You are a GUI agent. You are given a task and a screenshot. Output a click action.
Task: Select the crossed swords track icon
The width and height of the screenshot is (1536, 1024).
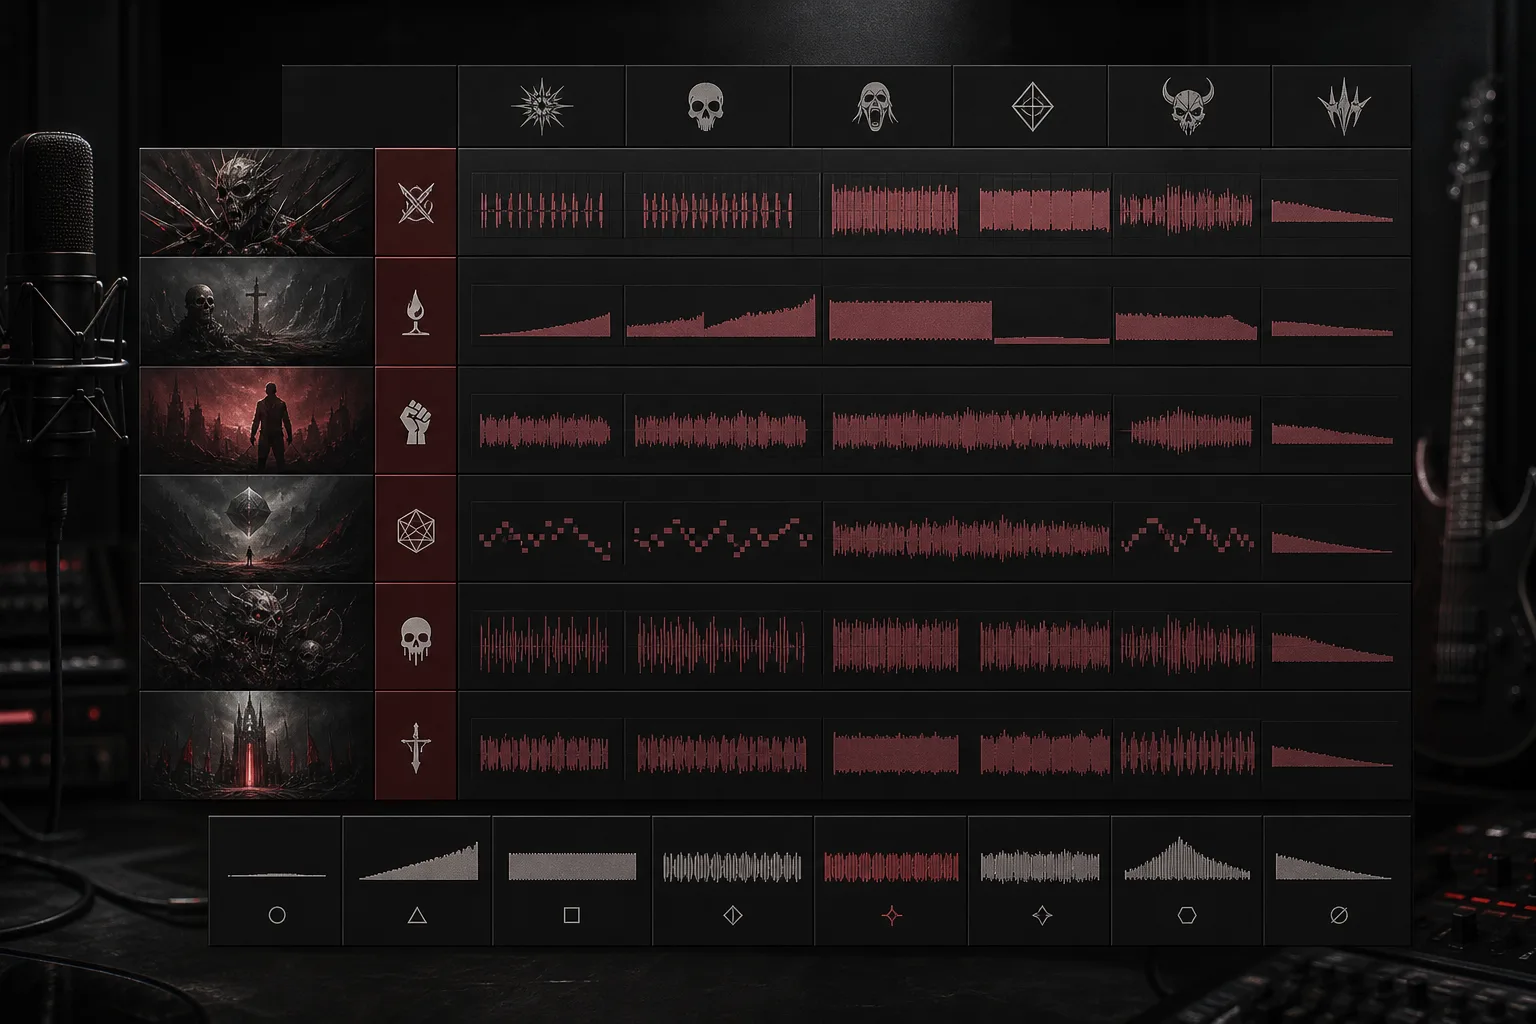pos(415,203)
